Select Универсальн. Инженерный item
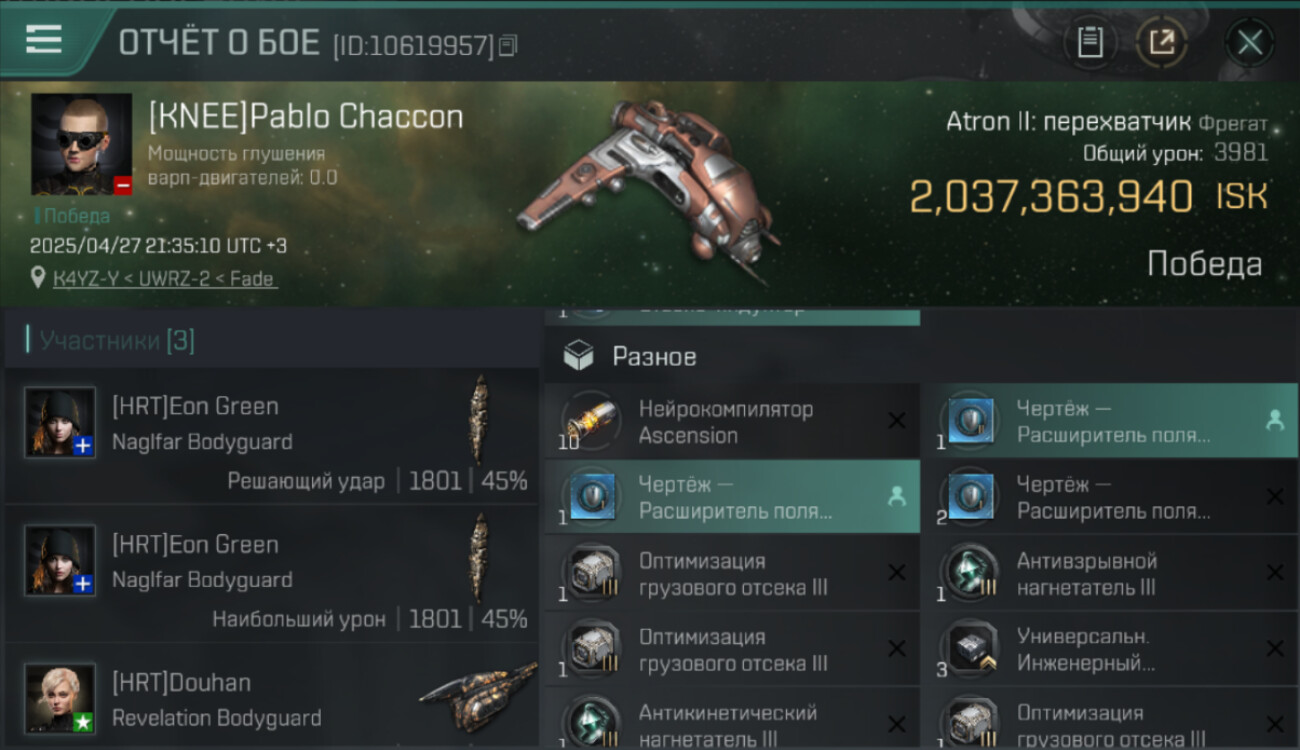 1111,649
